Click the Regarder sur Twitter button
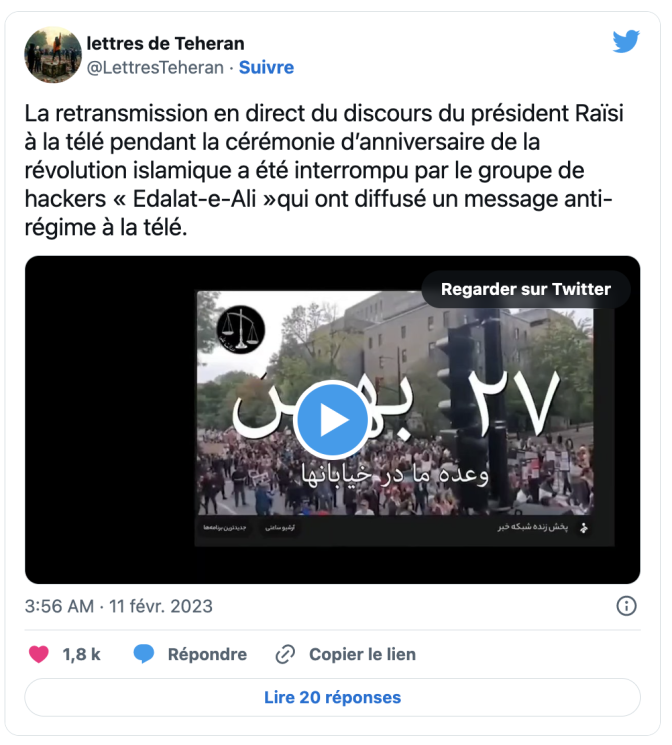The image size is (672, 745). [x=526, y=289]
